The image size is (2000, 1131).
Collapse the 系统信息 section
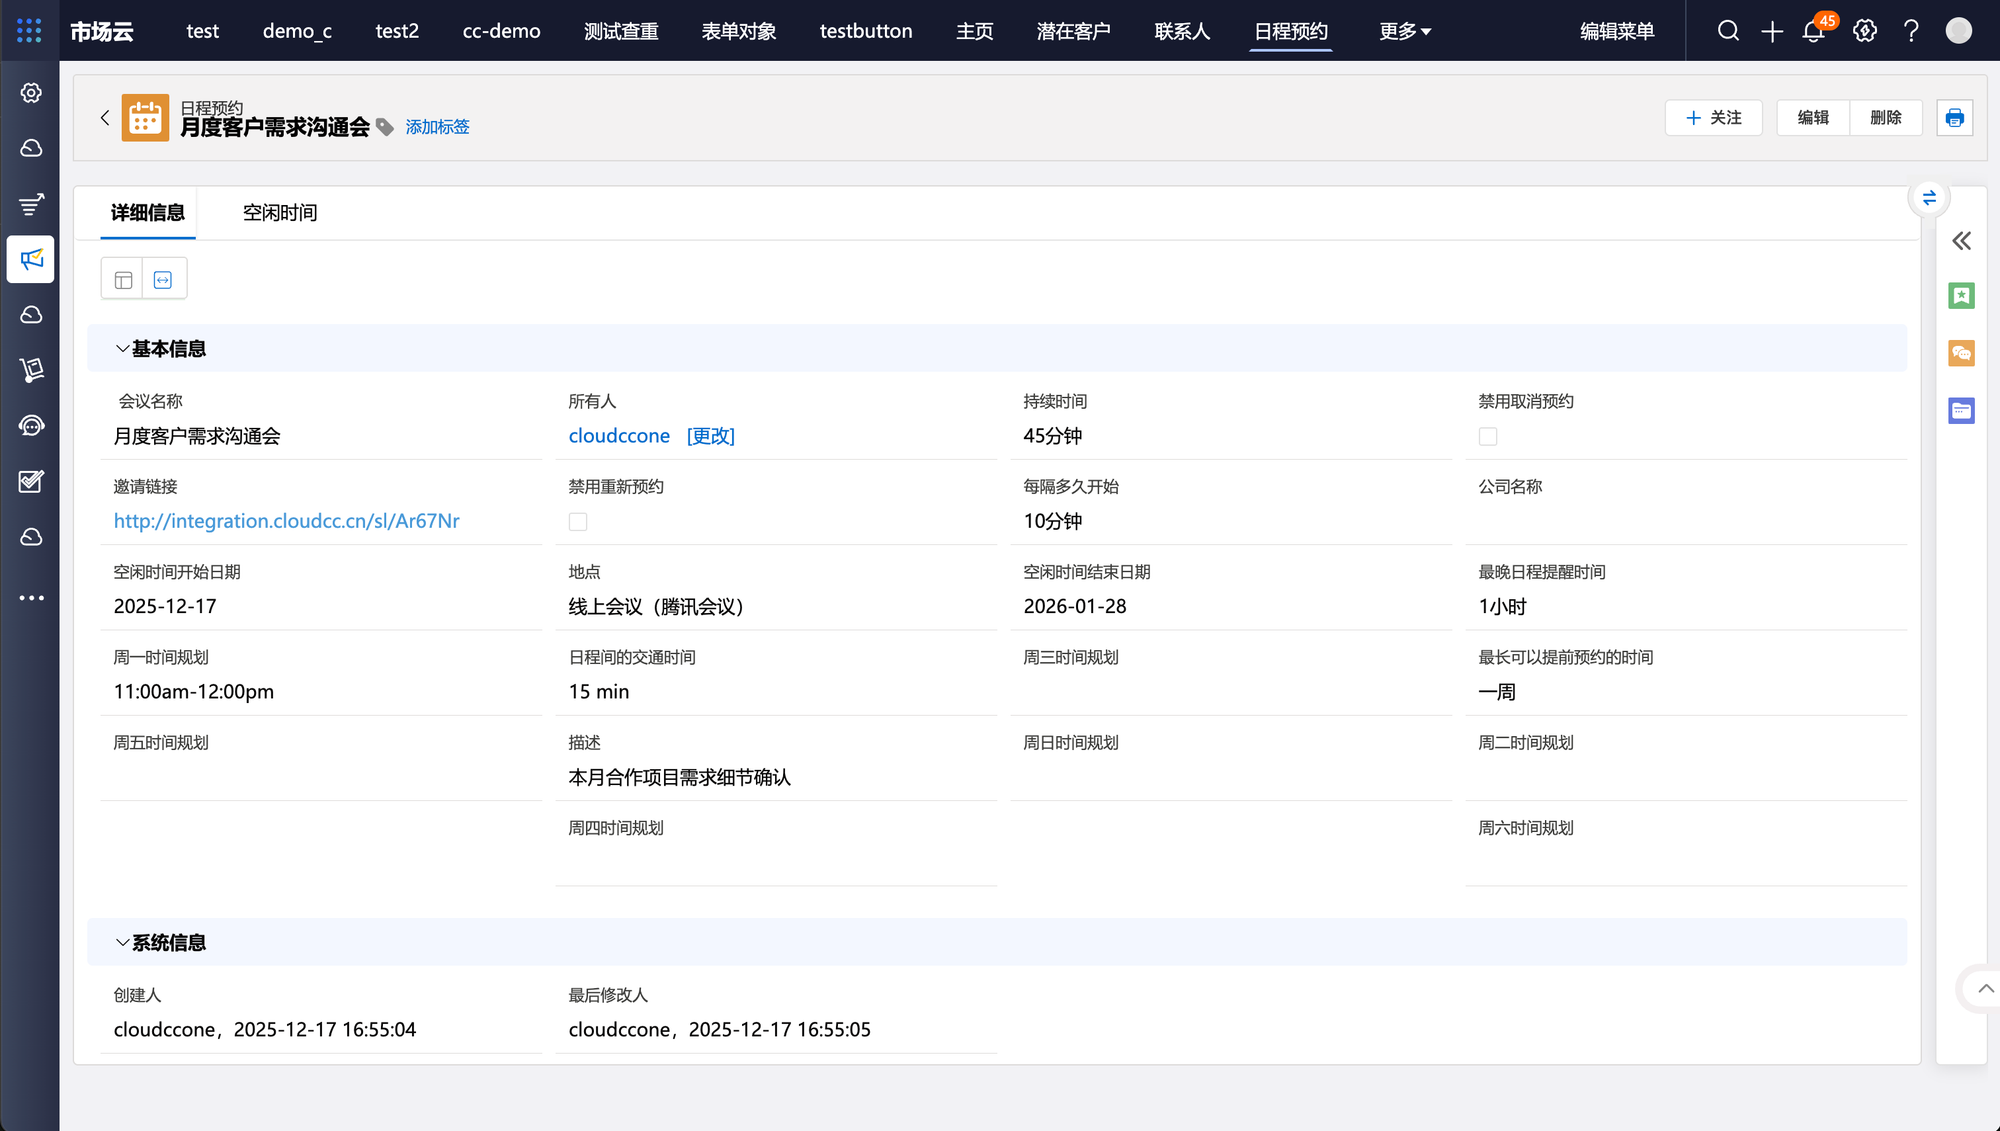click(x=122, y=943)
